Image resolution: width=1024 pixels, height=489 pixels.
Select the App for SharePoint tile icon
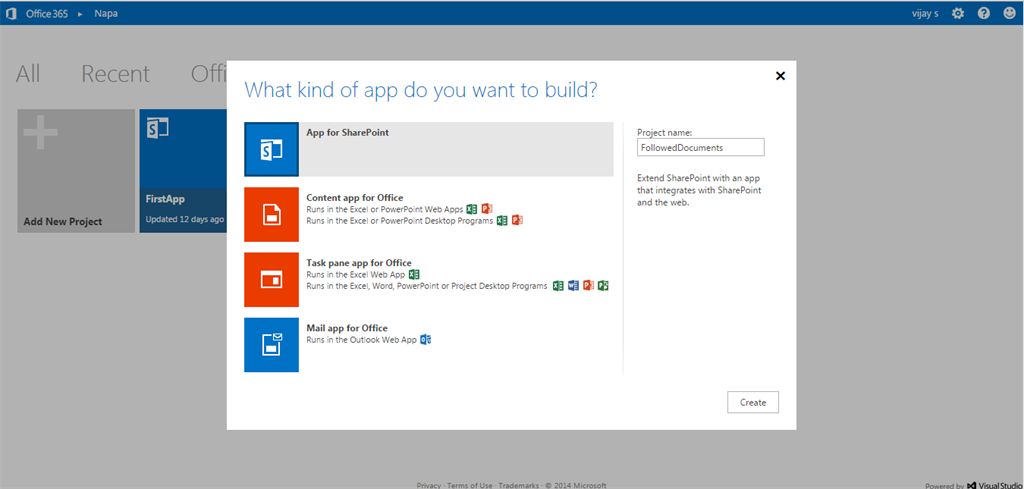click(271, 150)
